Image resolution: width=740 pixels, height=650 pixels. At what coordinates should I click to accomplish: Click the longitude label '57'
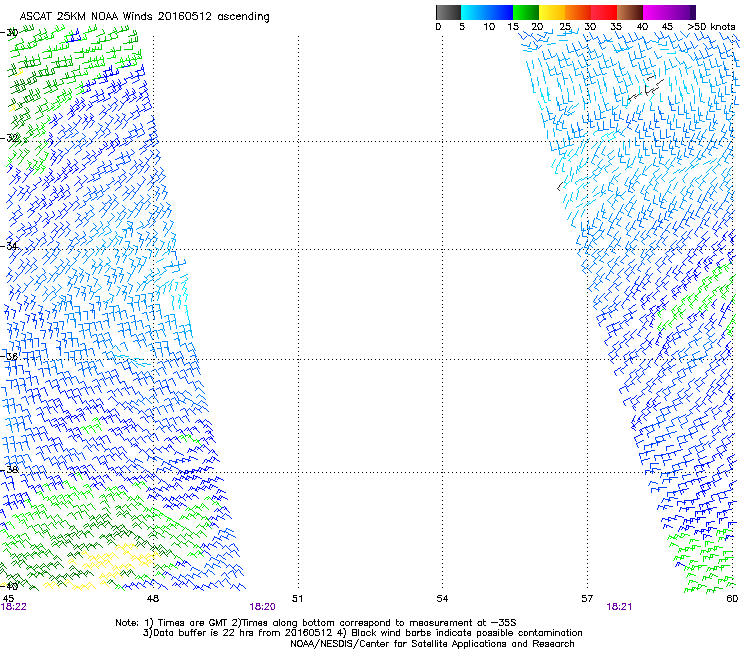pos(587,599)
